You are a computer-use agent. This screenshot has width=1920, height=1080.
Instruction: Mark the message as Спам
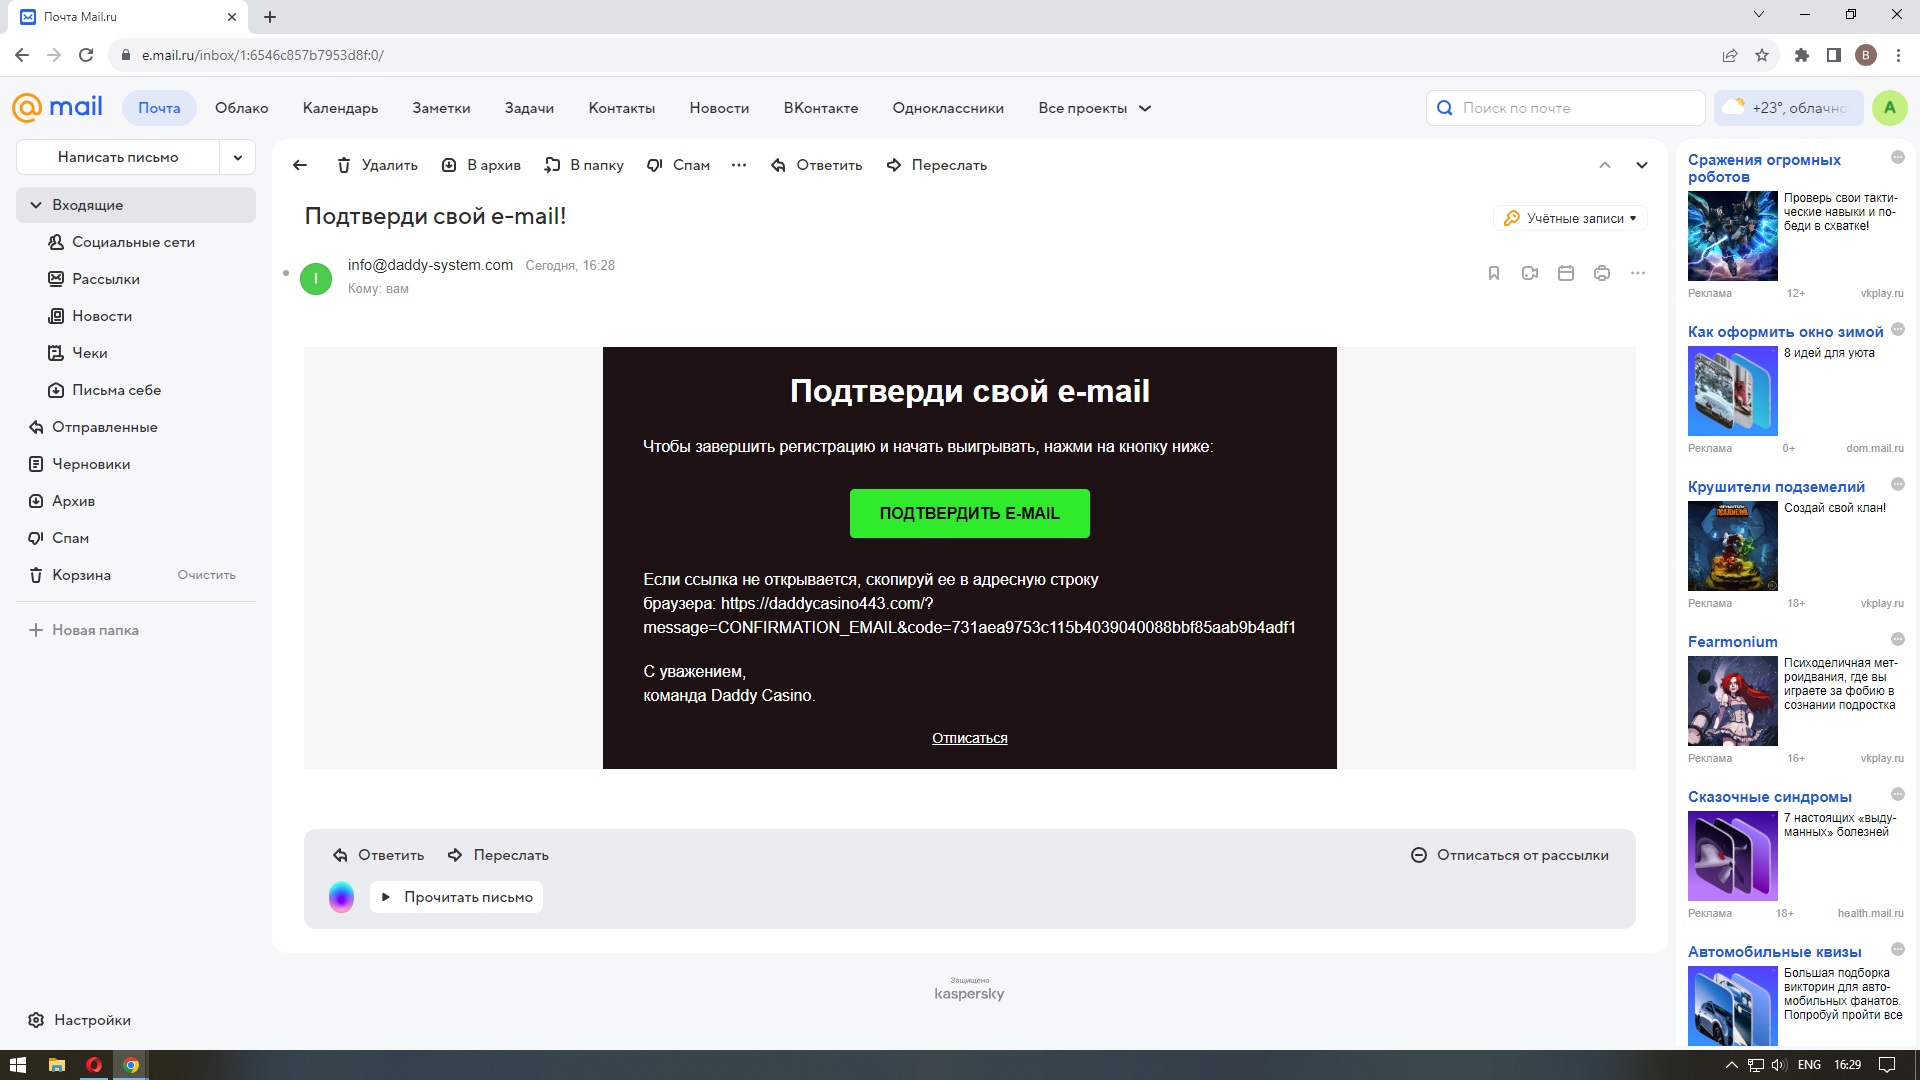pos(678,165)
